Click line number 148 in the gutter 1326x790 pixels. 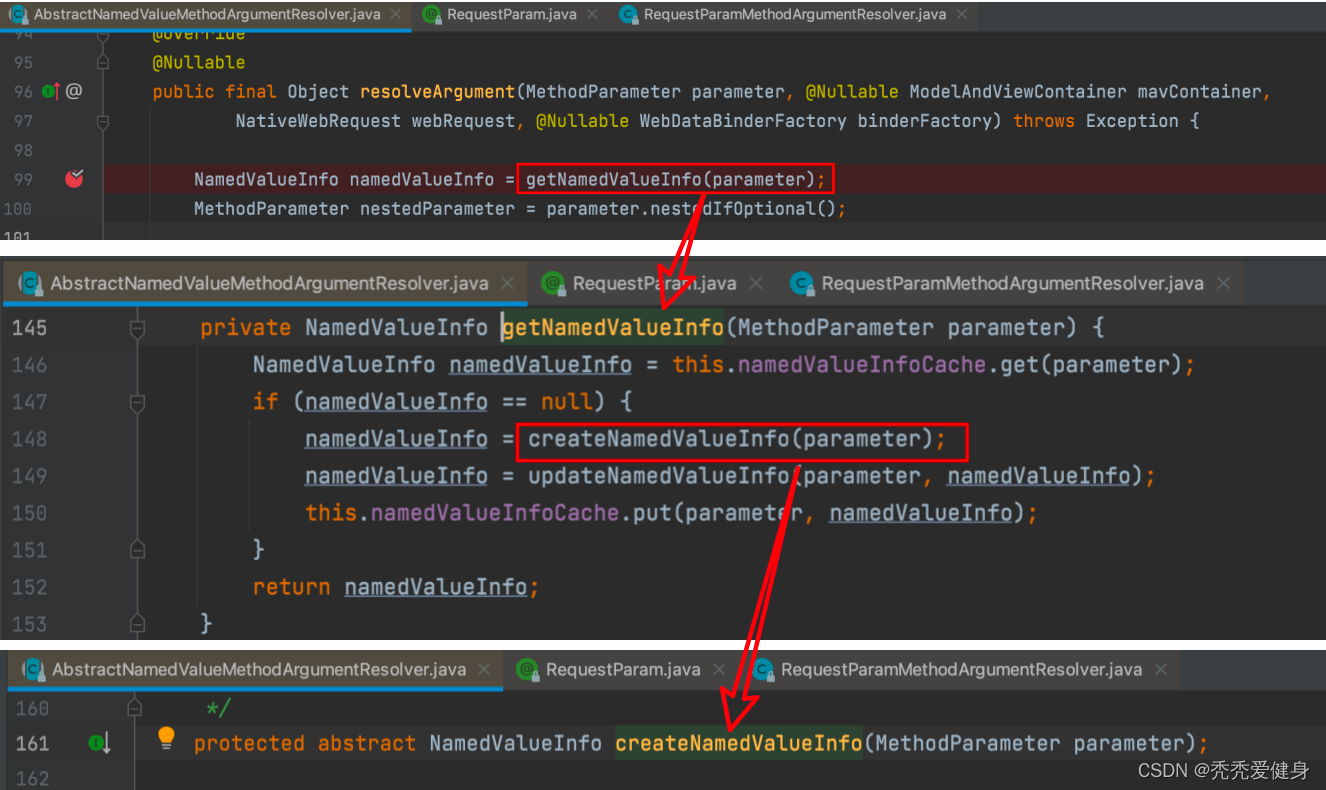(29, 439)
